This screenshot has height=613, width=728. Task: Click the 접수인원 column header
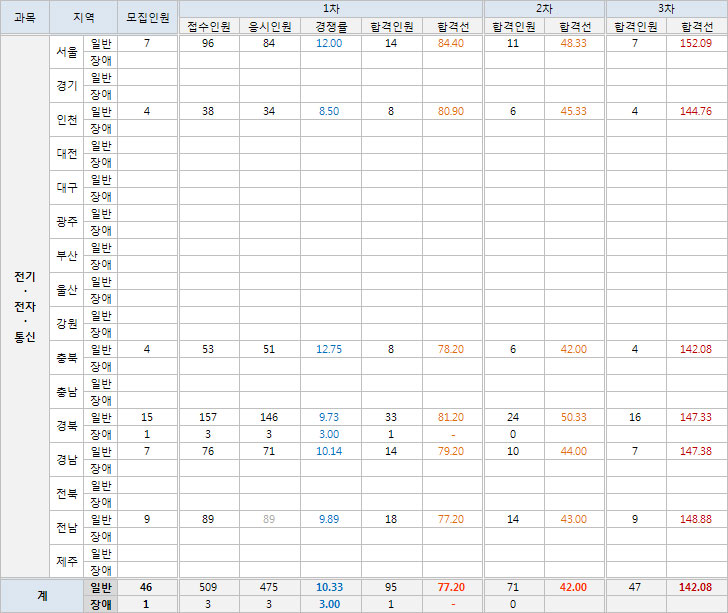pyautogui.click(x=209, y=26)
